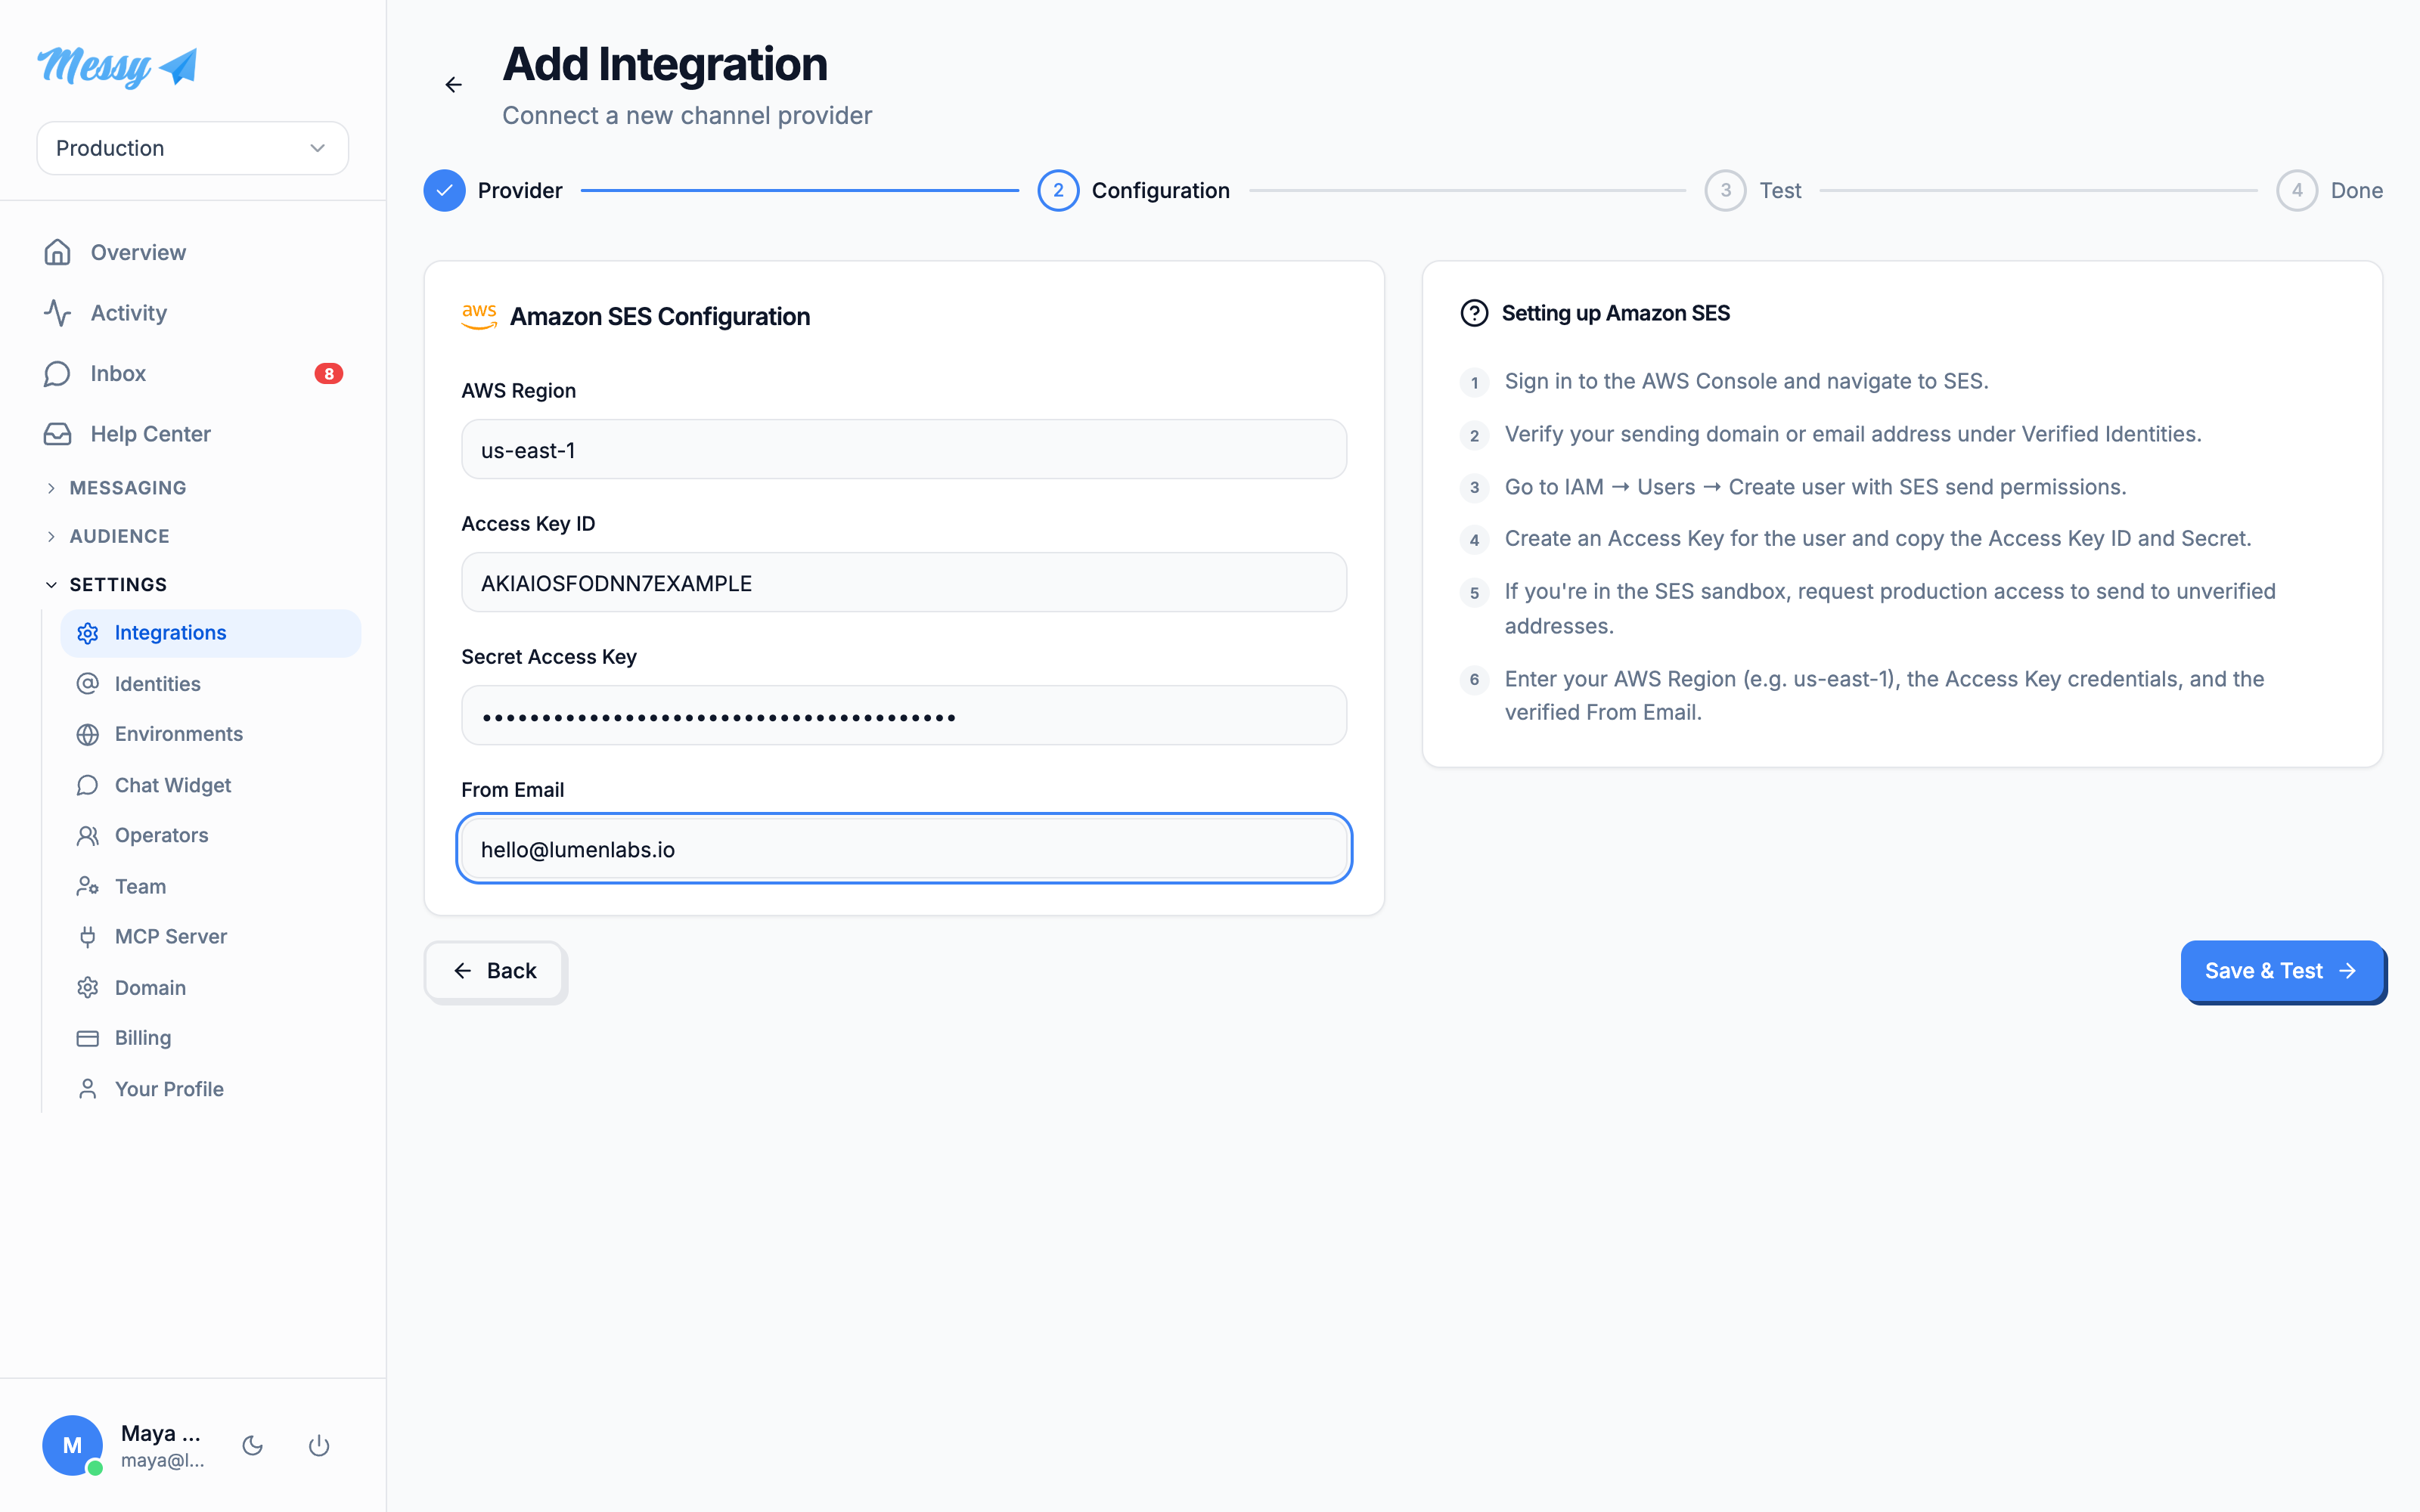
Task: Click the AWS logo icon
Action: tap(479, 316)
